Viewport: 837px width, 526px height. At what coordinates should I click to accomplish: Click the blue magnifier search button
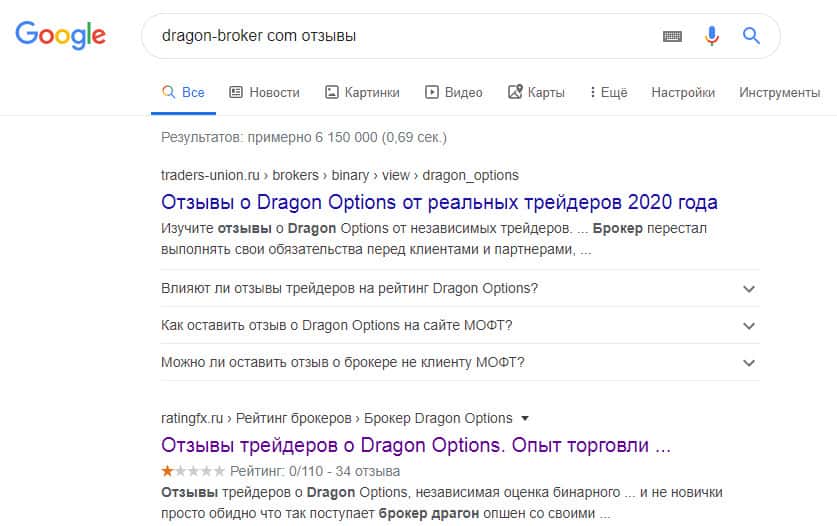pos(751,36)
